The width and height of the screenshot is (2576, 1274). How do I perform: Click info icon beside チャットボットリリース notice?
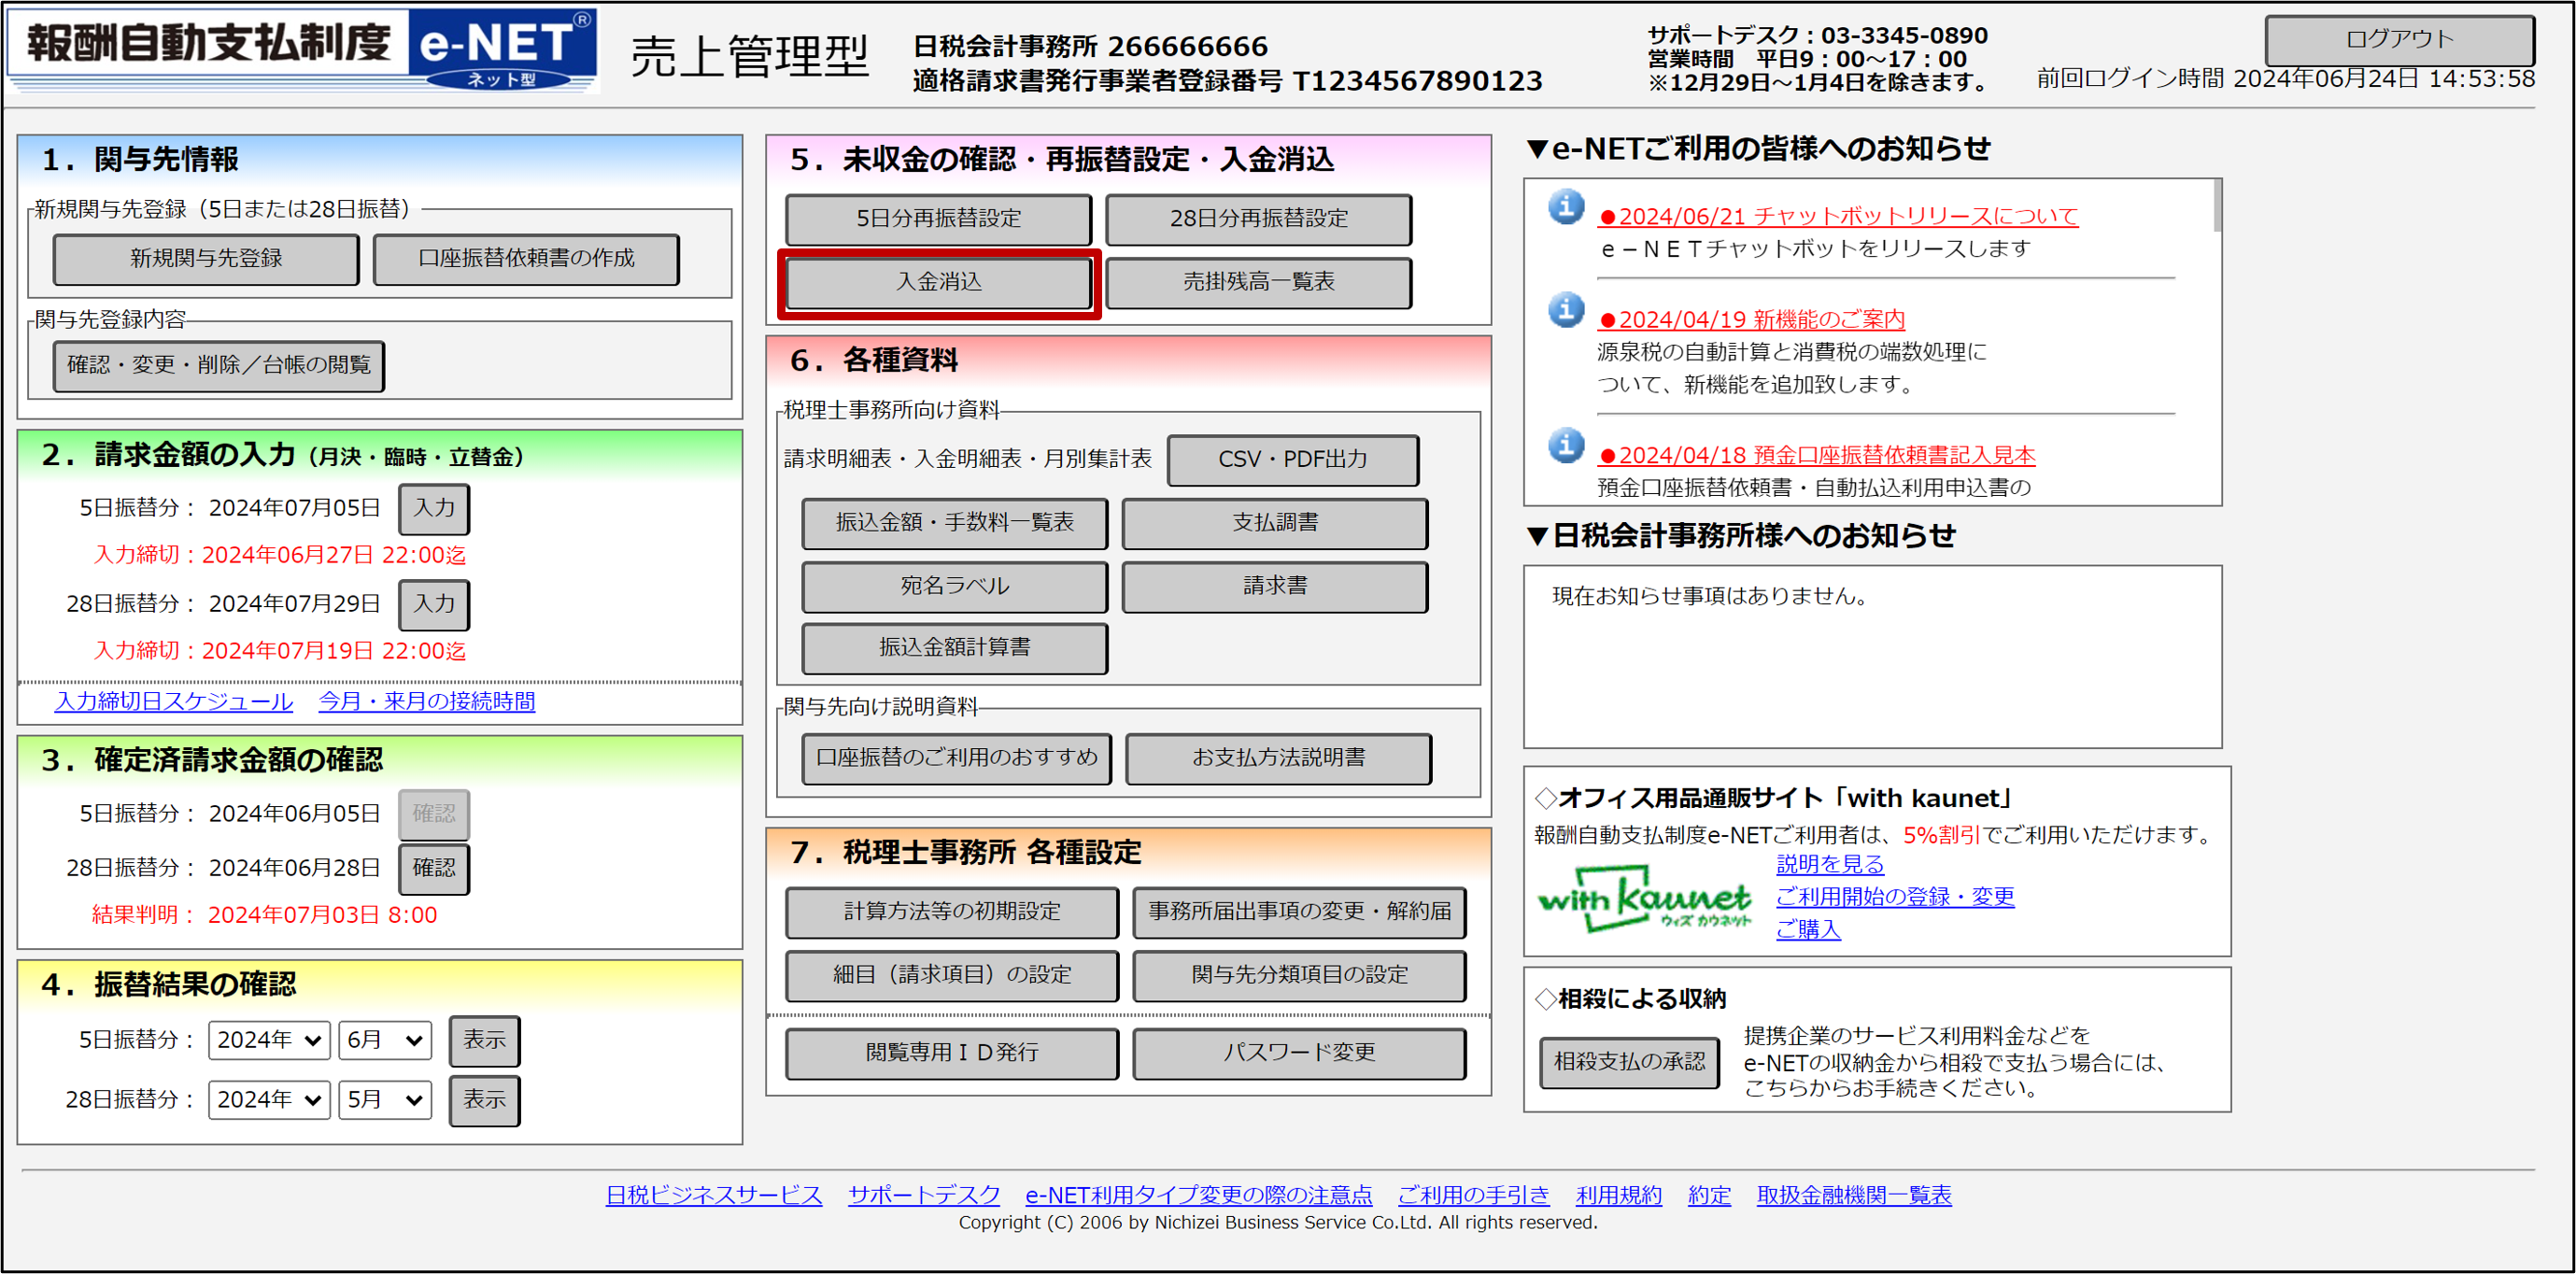(1565, 207)
